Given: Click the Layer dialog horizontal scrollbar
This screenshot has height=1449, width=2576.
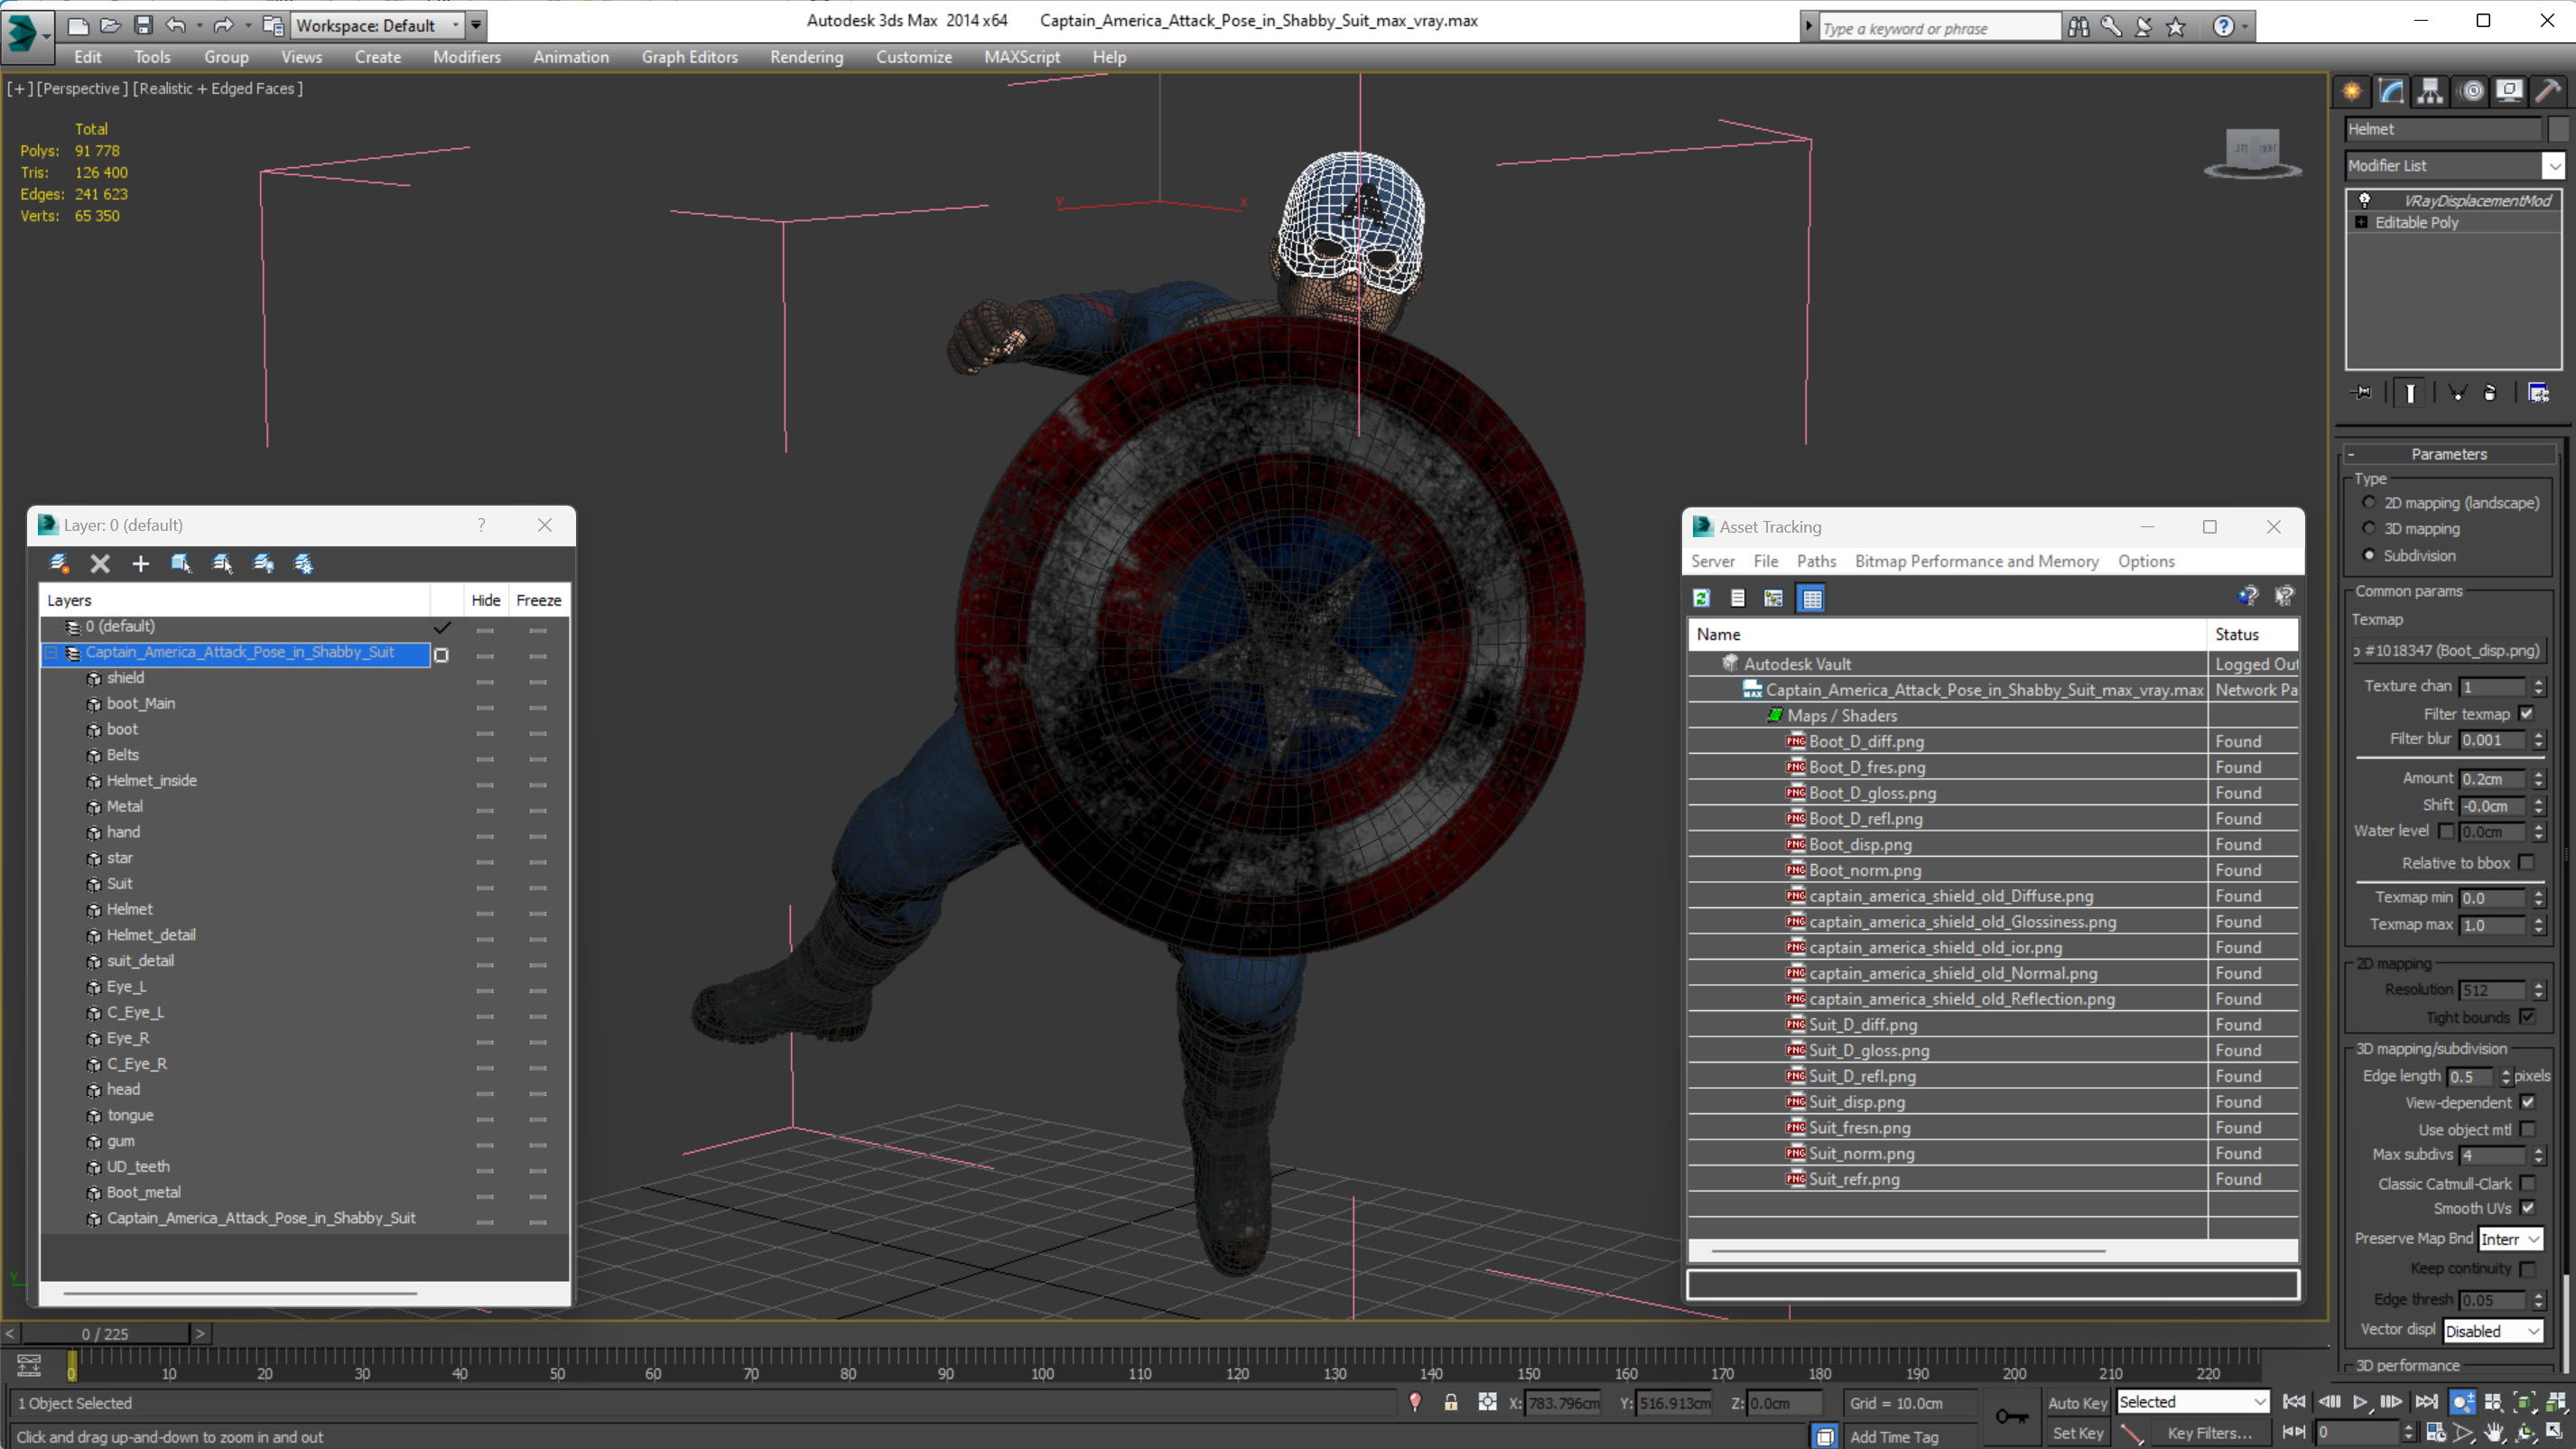Looking at the screenshot, I should pyautogui.click(x=240, y=1293).
